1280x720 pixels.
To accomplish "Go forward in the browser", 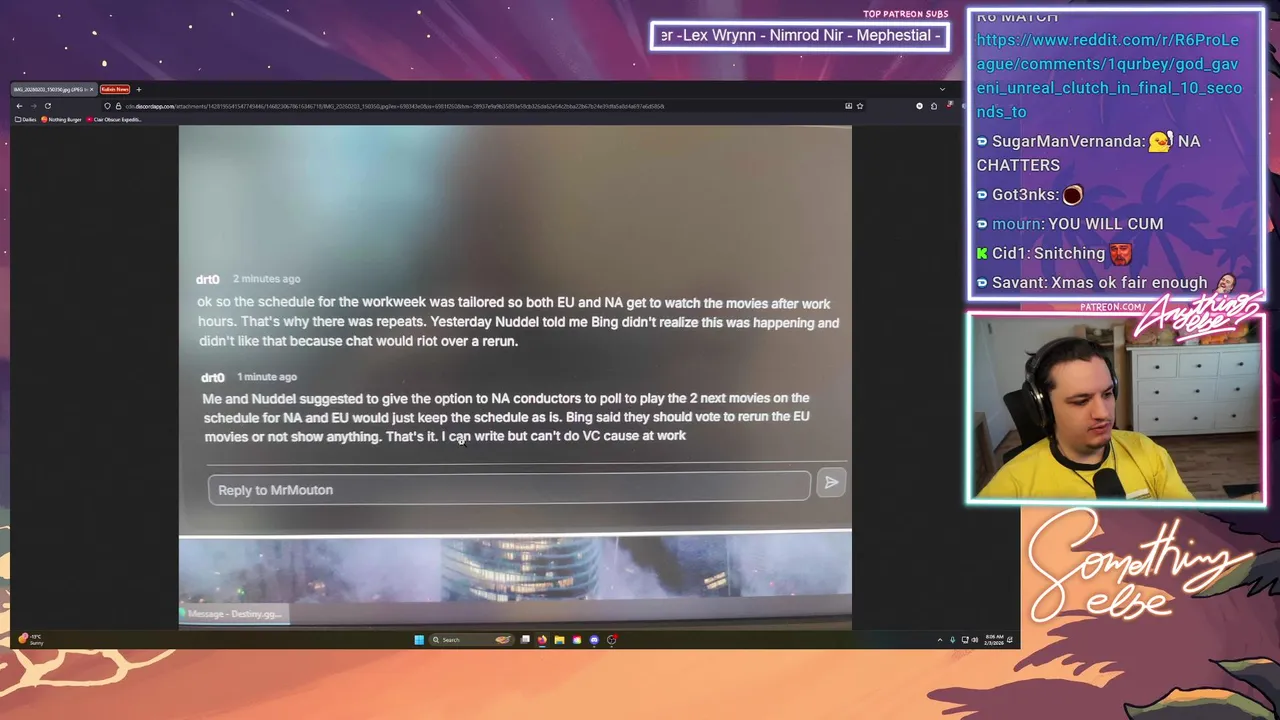I will pos(34,106).
